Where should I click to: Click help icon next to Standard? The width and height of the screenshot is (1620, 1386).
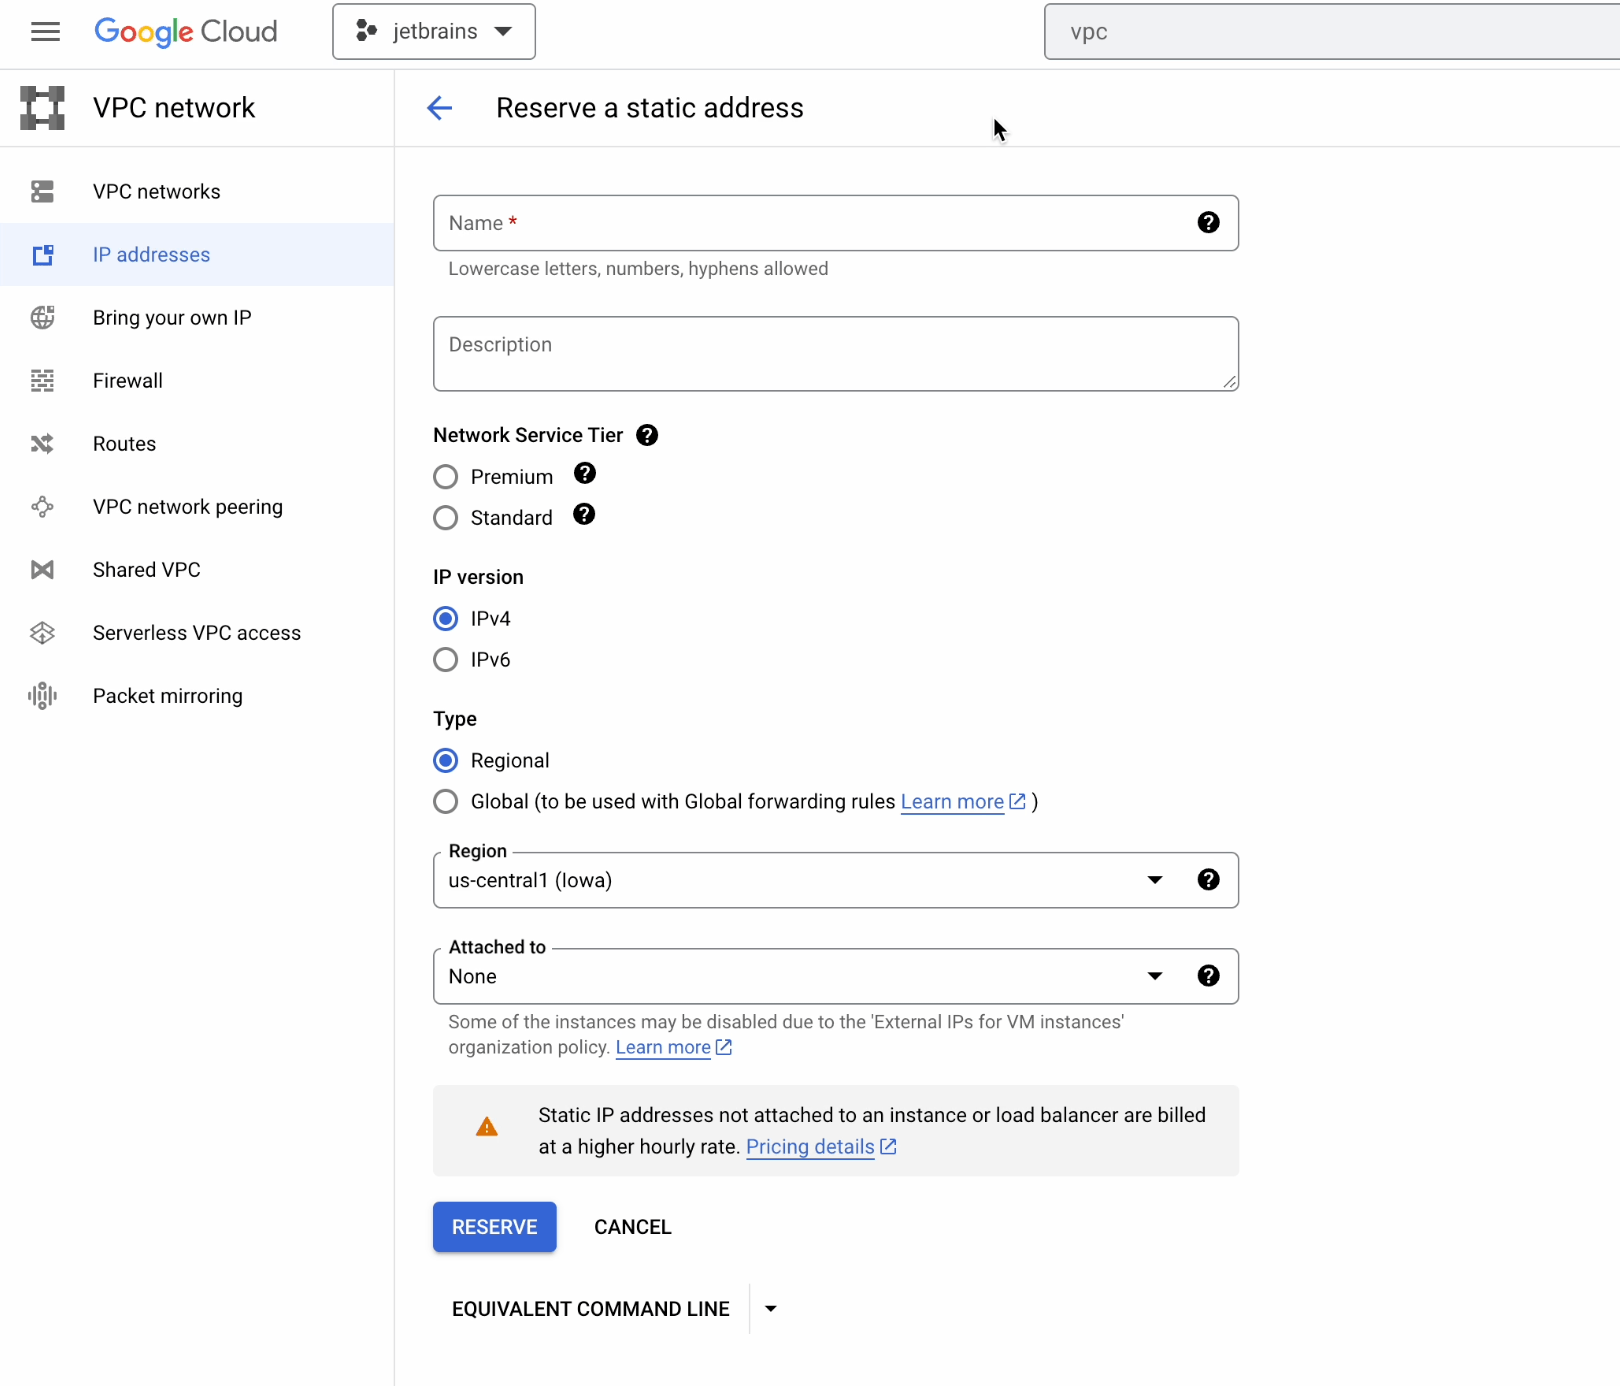tap(584, 515)
